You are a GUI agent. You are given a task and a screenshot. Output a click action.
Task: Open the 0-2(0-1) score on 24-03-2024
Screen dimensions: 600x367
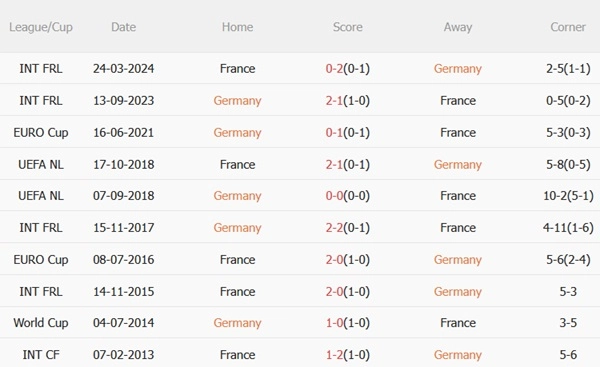[x=347, y=69]
